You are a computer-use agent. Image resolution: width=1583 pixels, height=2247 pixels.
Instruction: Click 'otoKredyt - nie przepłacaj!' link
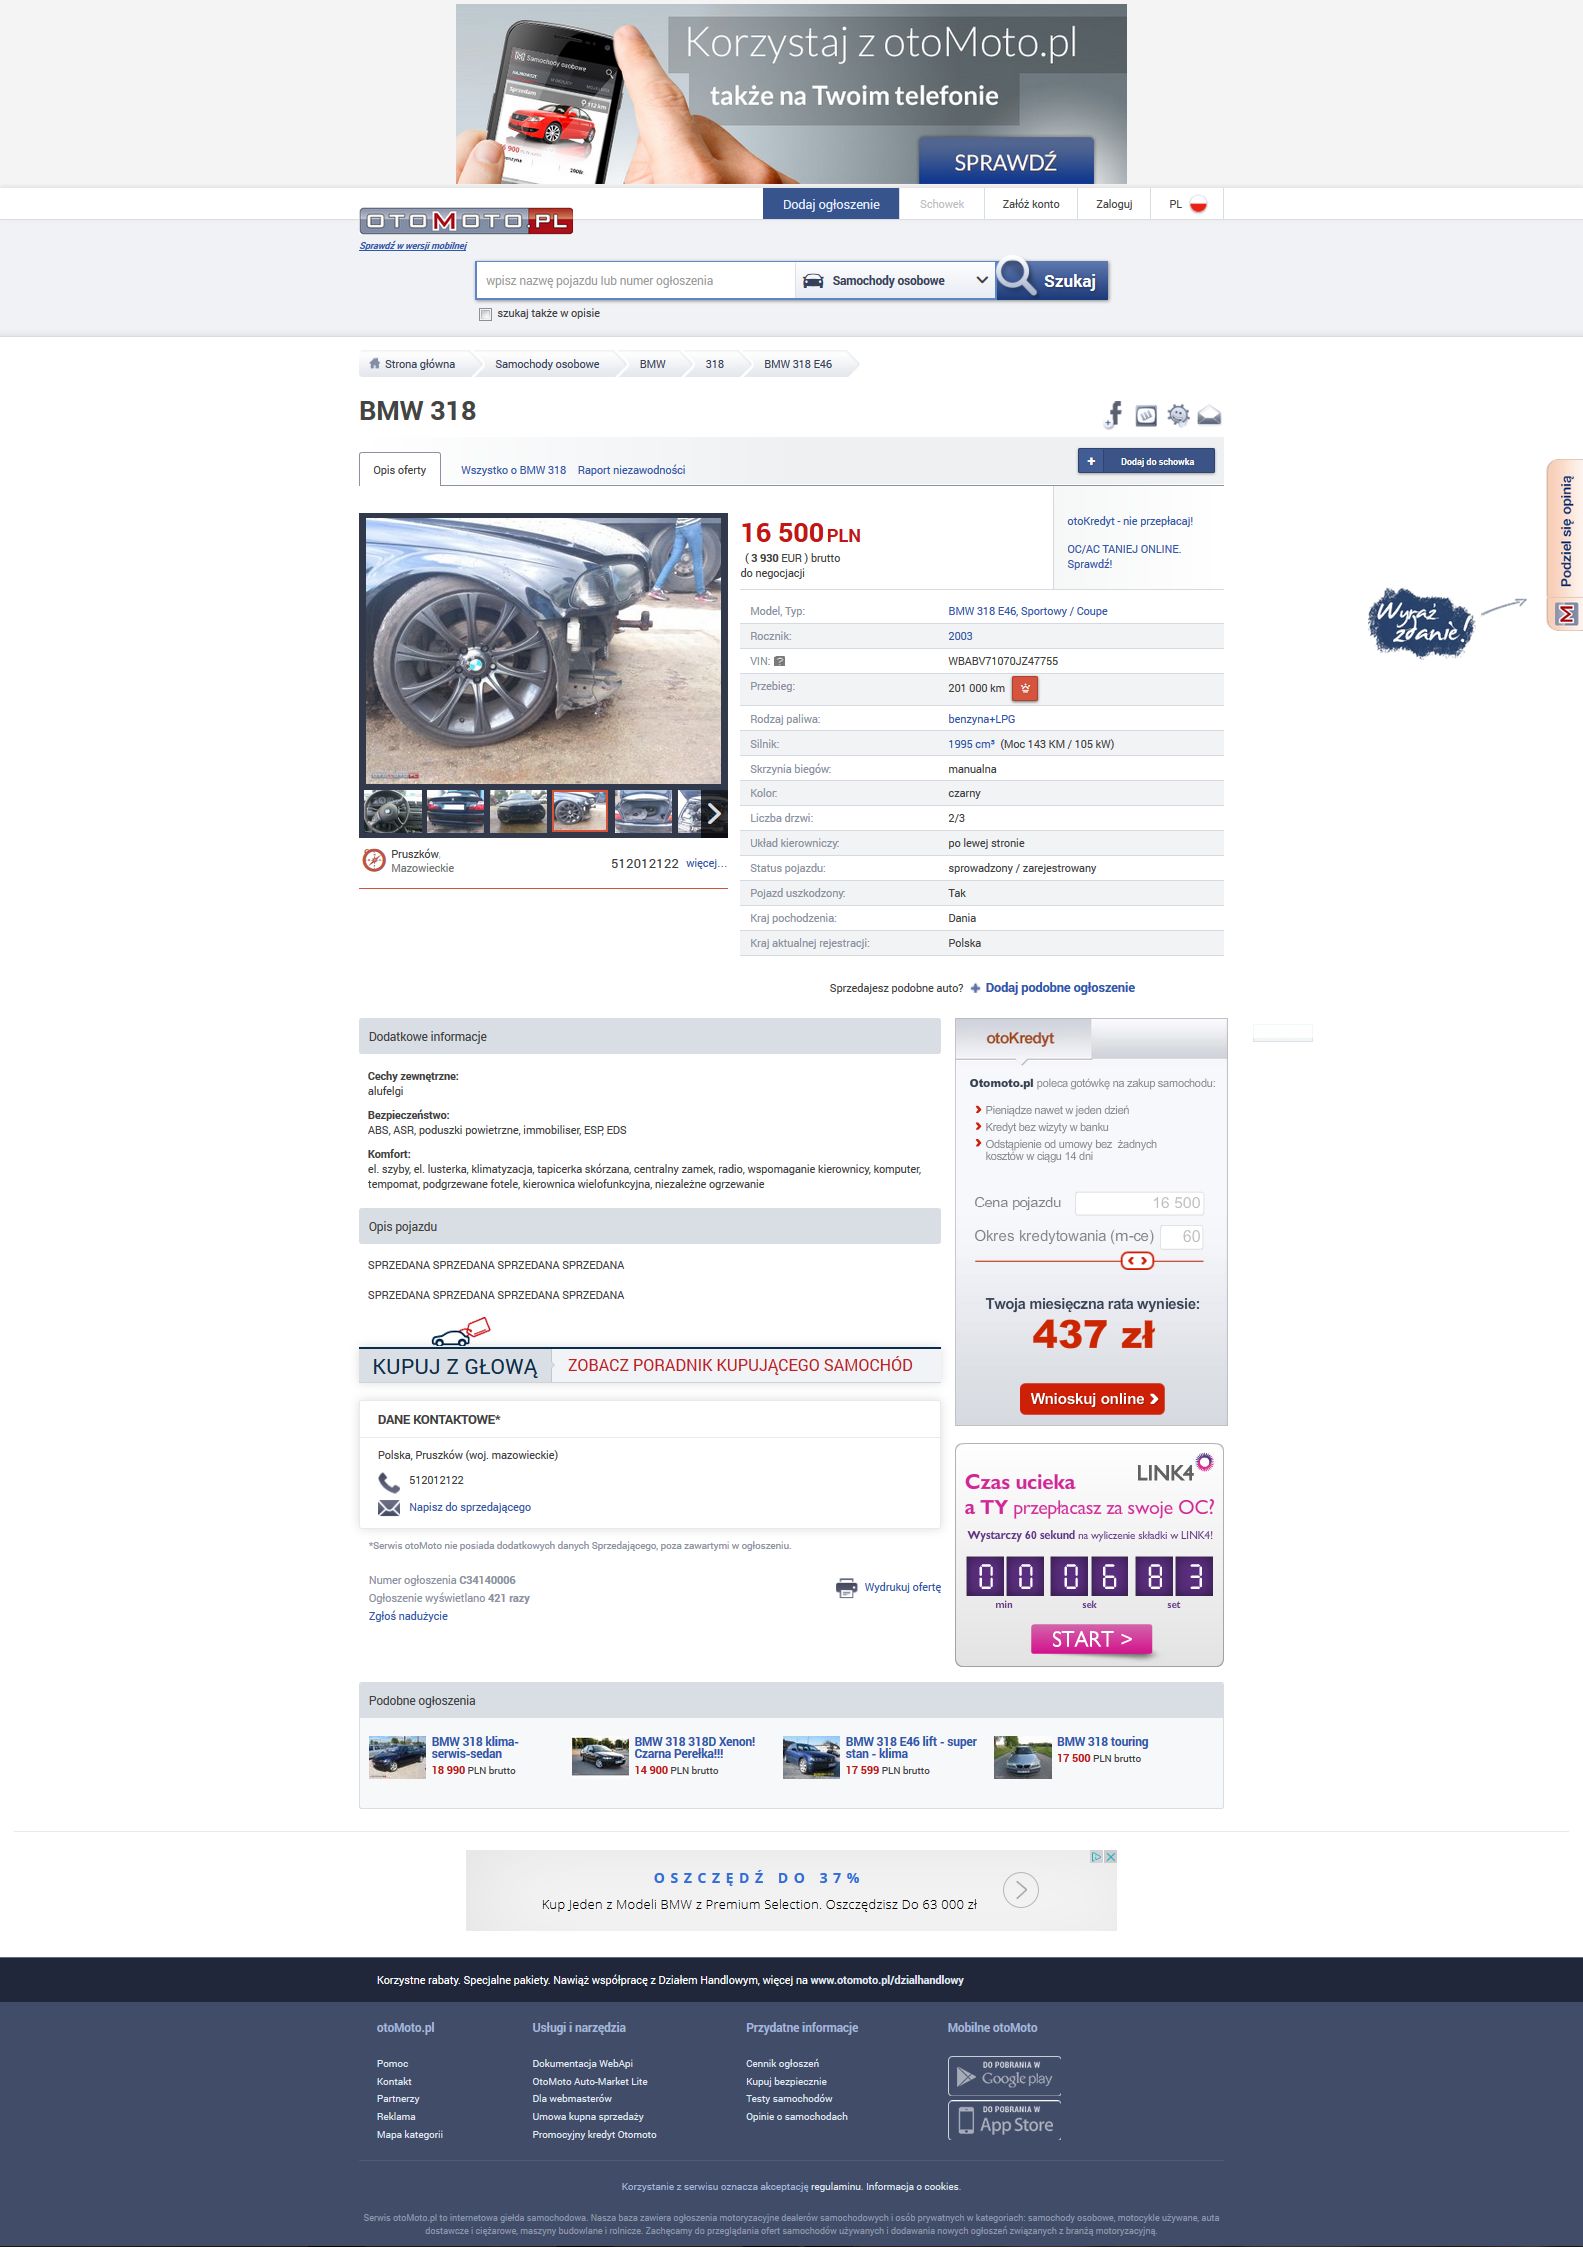(x=1130, y=521)
